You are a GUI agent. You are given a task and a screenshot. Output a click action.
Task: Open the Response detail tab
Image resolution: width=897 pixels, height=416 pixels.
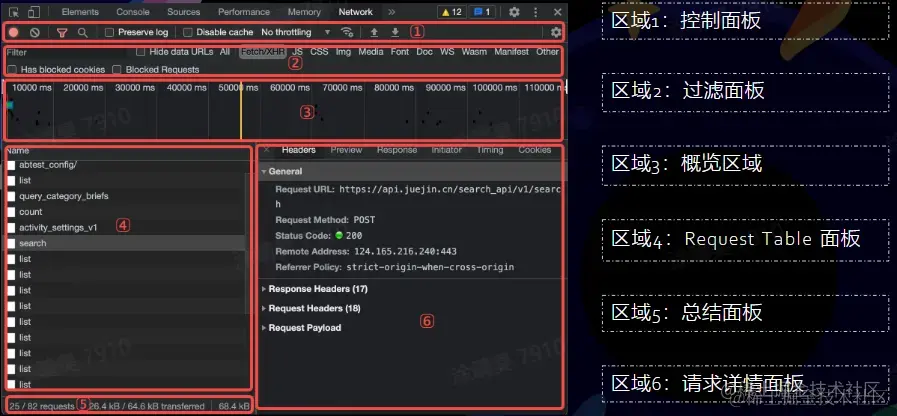click(397, 150)
